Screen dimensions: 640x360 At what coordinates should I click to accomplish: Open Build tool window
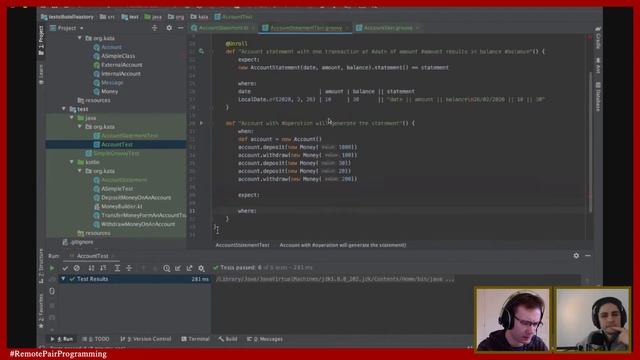coord(228,339)
